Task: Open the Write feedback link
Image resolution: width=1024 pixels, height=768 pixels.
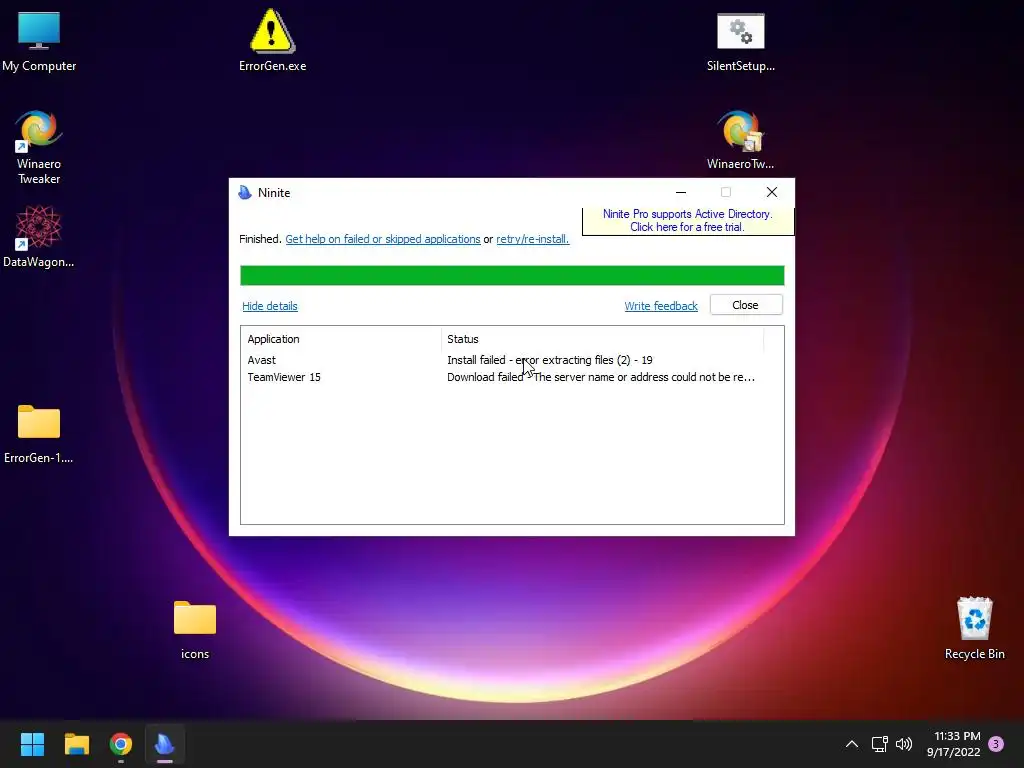Action: pos(661,306)
